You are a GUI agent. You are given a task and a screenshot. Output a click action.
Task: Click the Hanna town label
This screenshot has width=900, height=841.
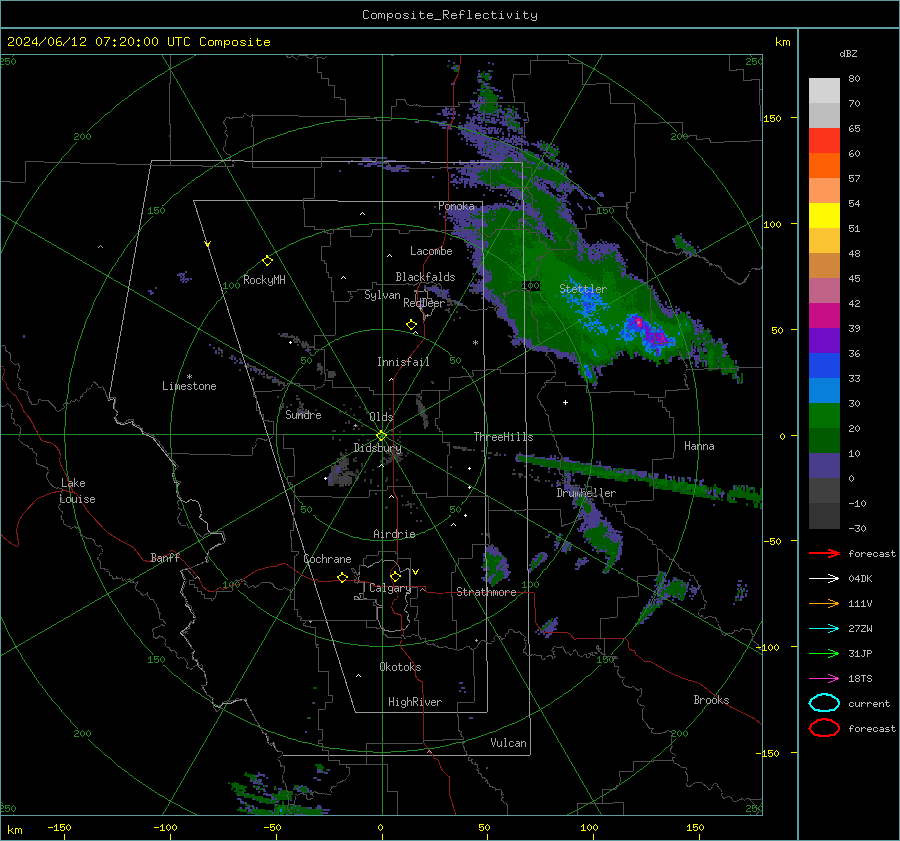(x=699, y=446)
